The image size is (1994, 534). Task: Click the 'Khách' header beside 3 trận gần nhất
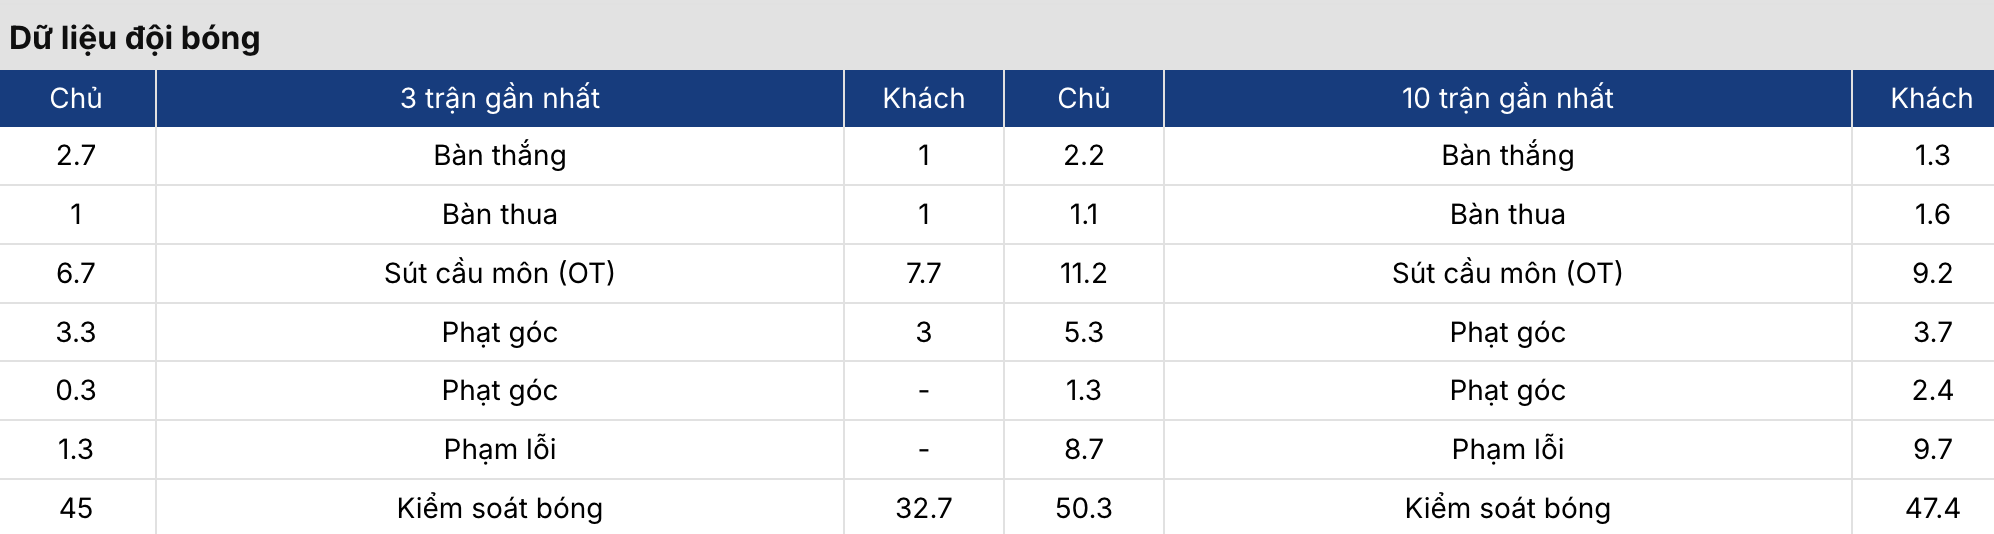924,98
